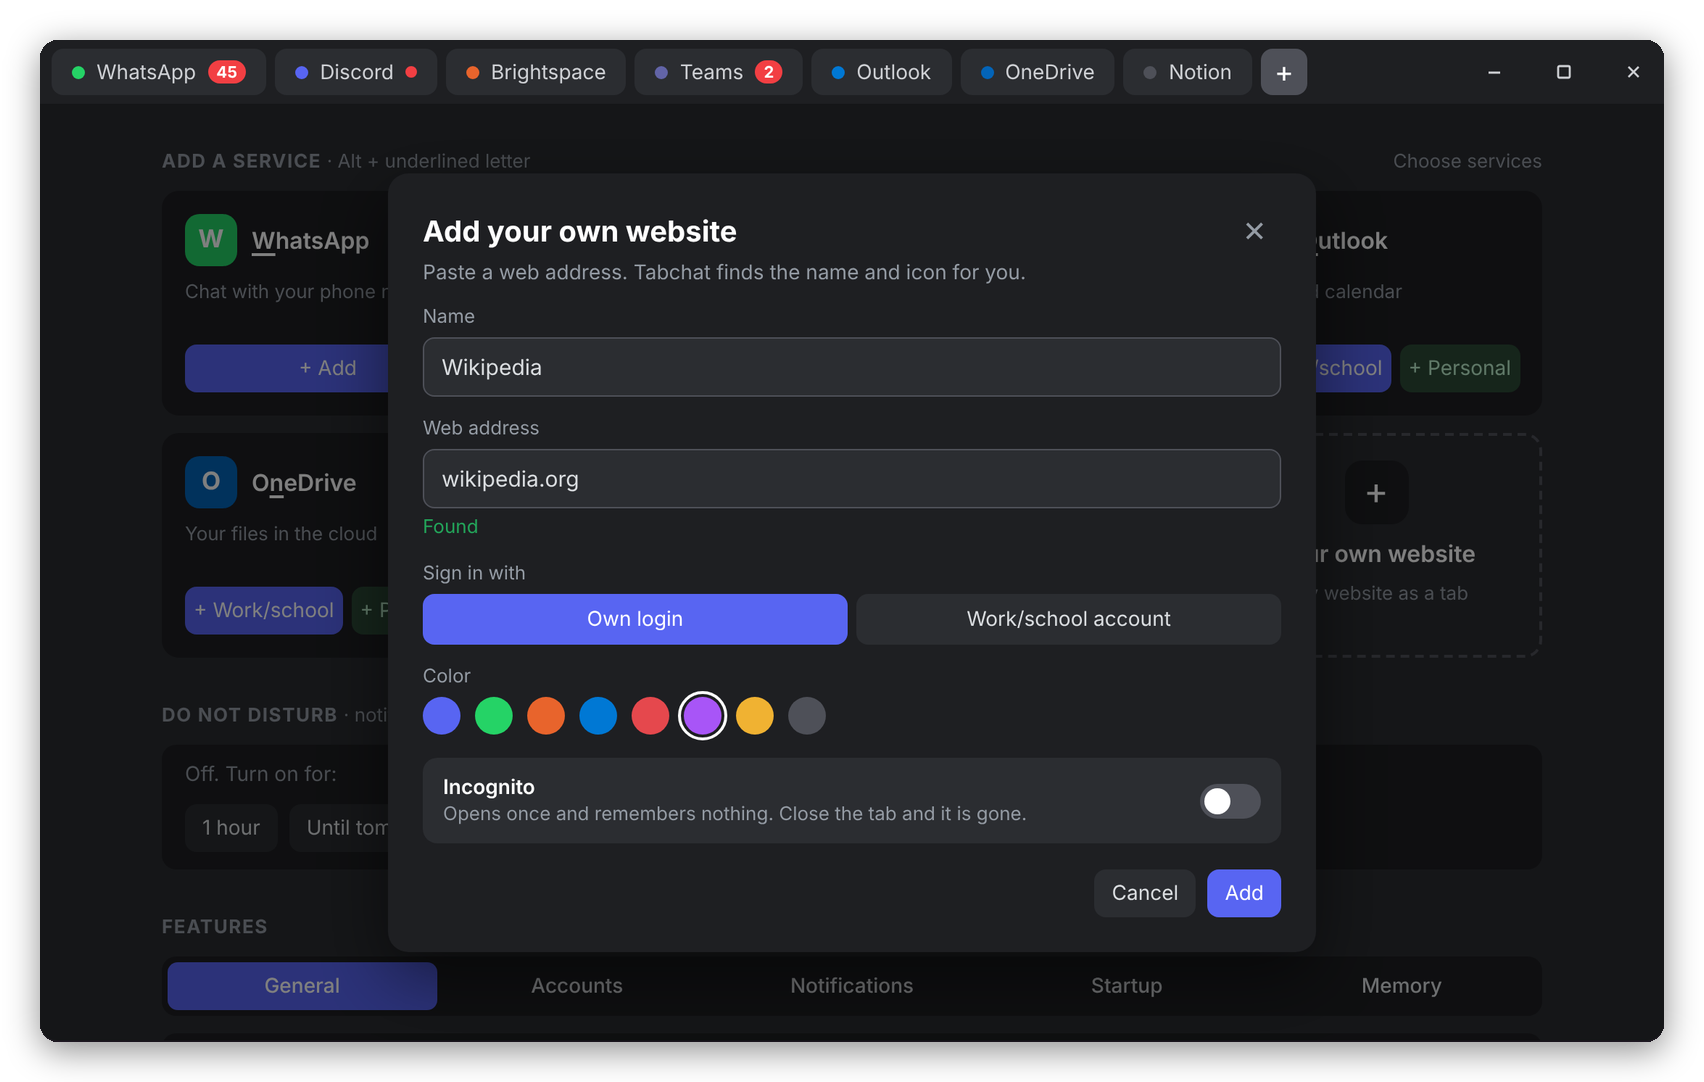
Task: Click the plus icon in the own website card
Action: pos(1376,493)
